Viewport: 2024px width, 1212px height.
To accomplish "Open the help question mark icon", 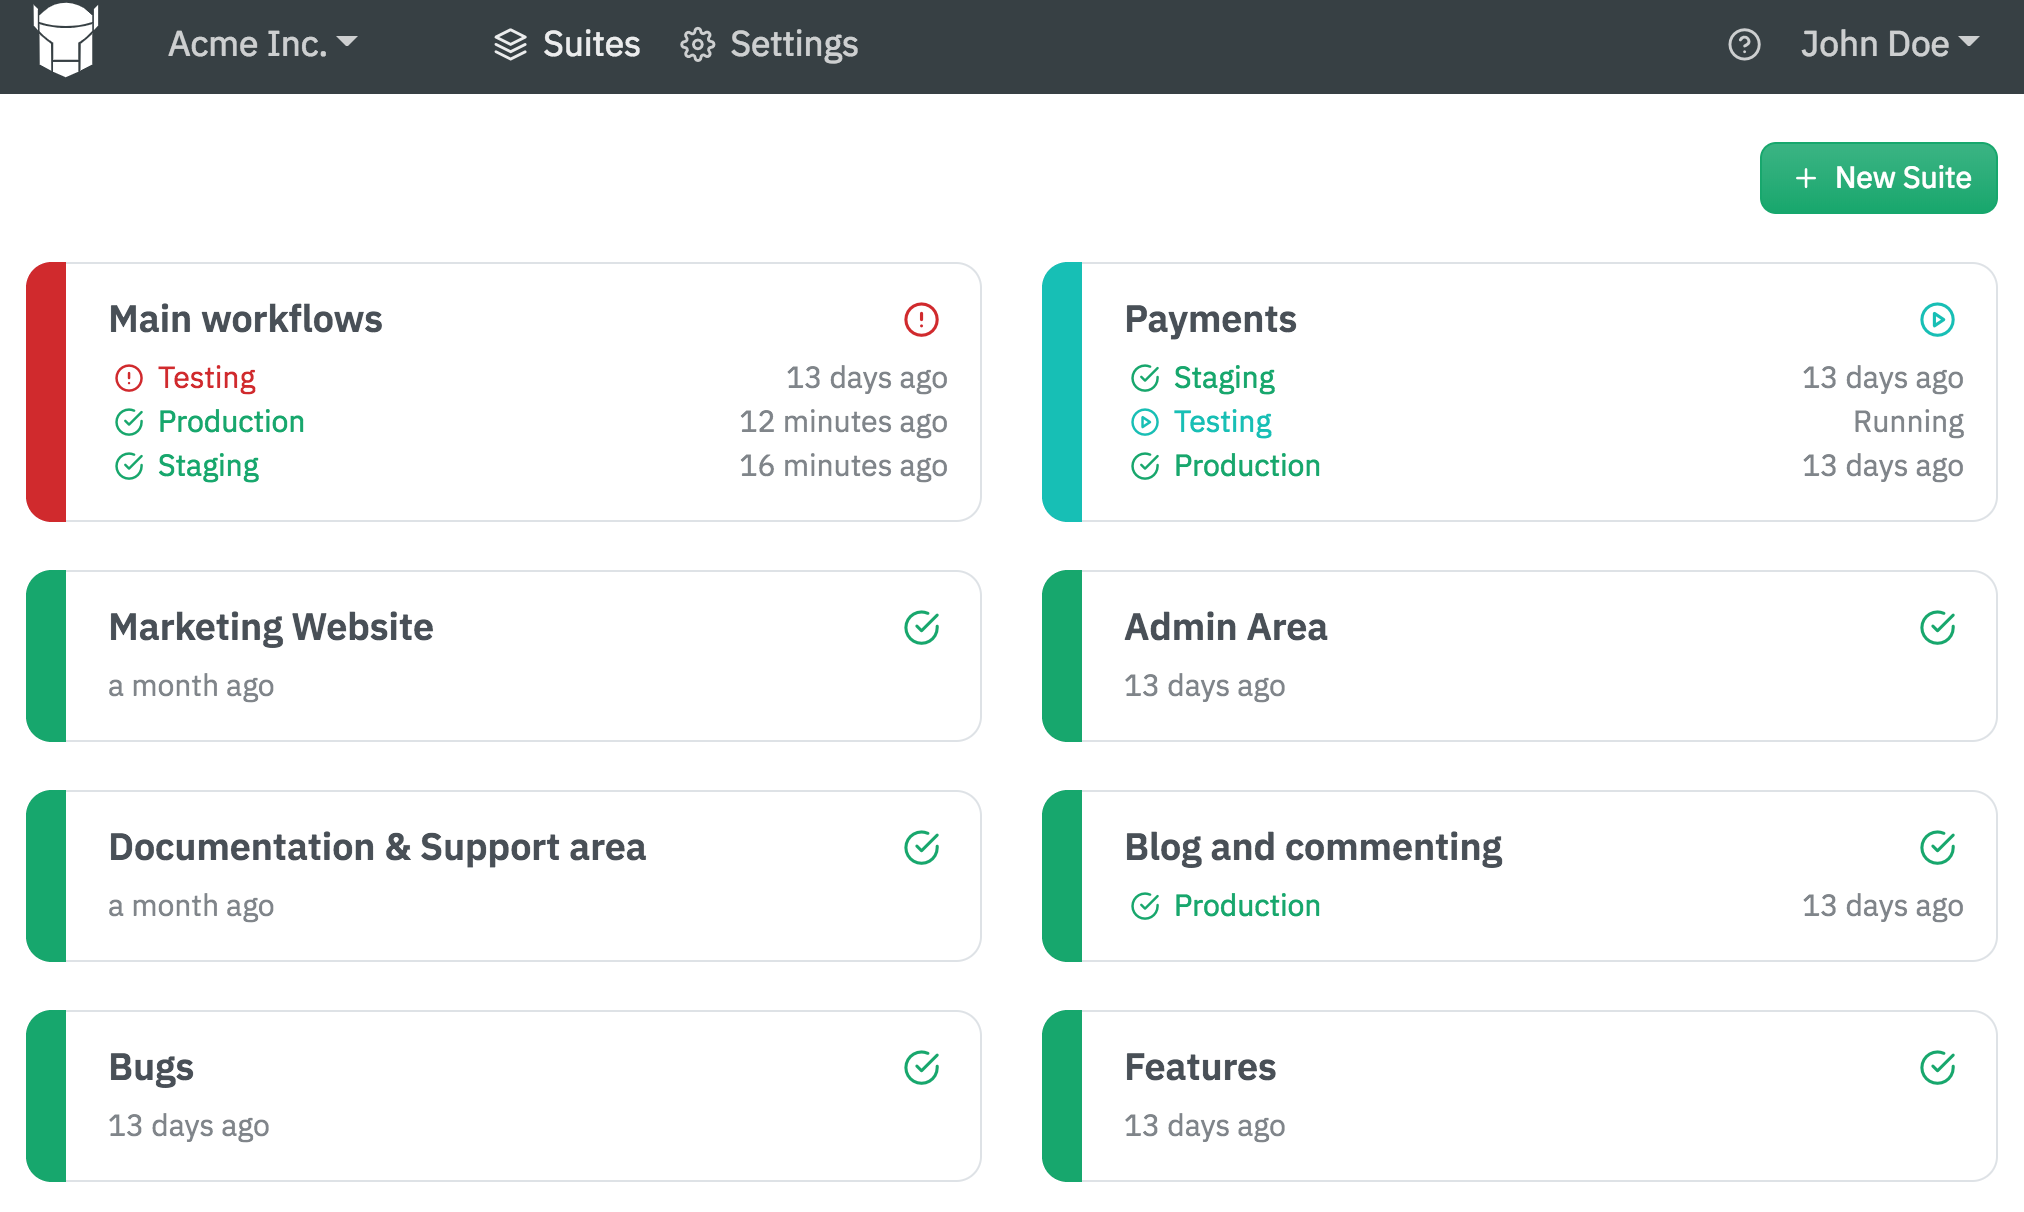I will click(1744, 44).
